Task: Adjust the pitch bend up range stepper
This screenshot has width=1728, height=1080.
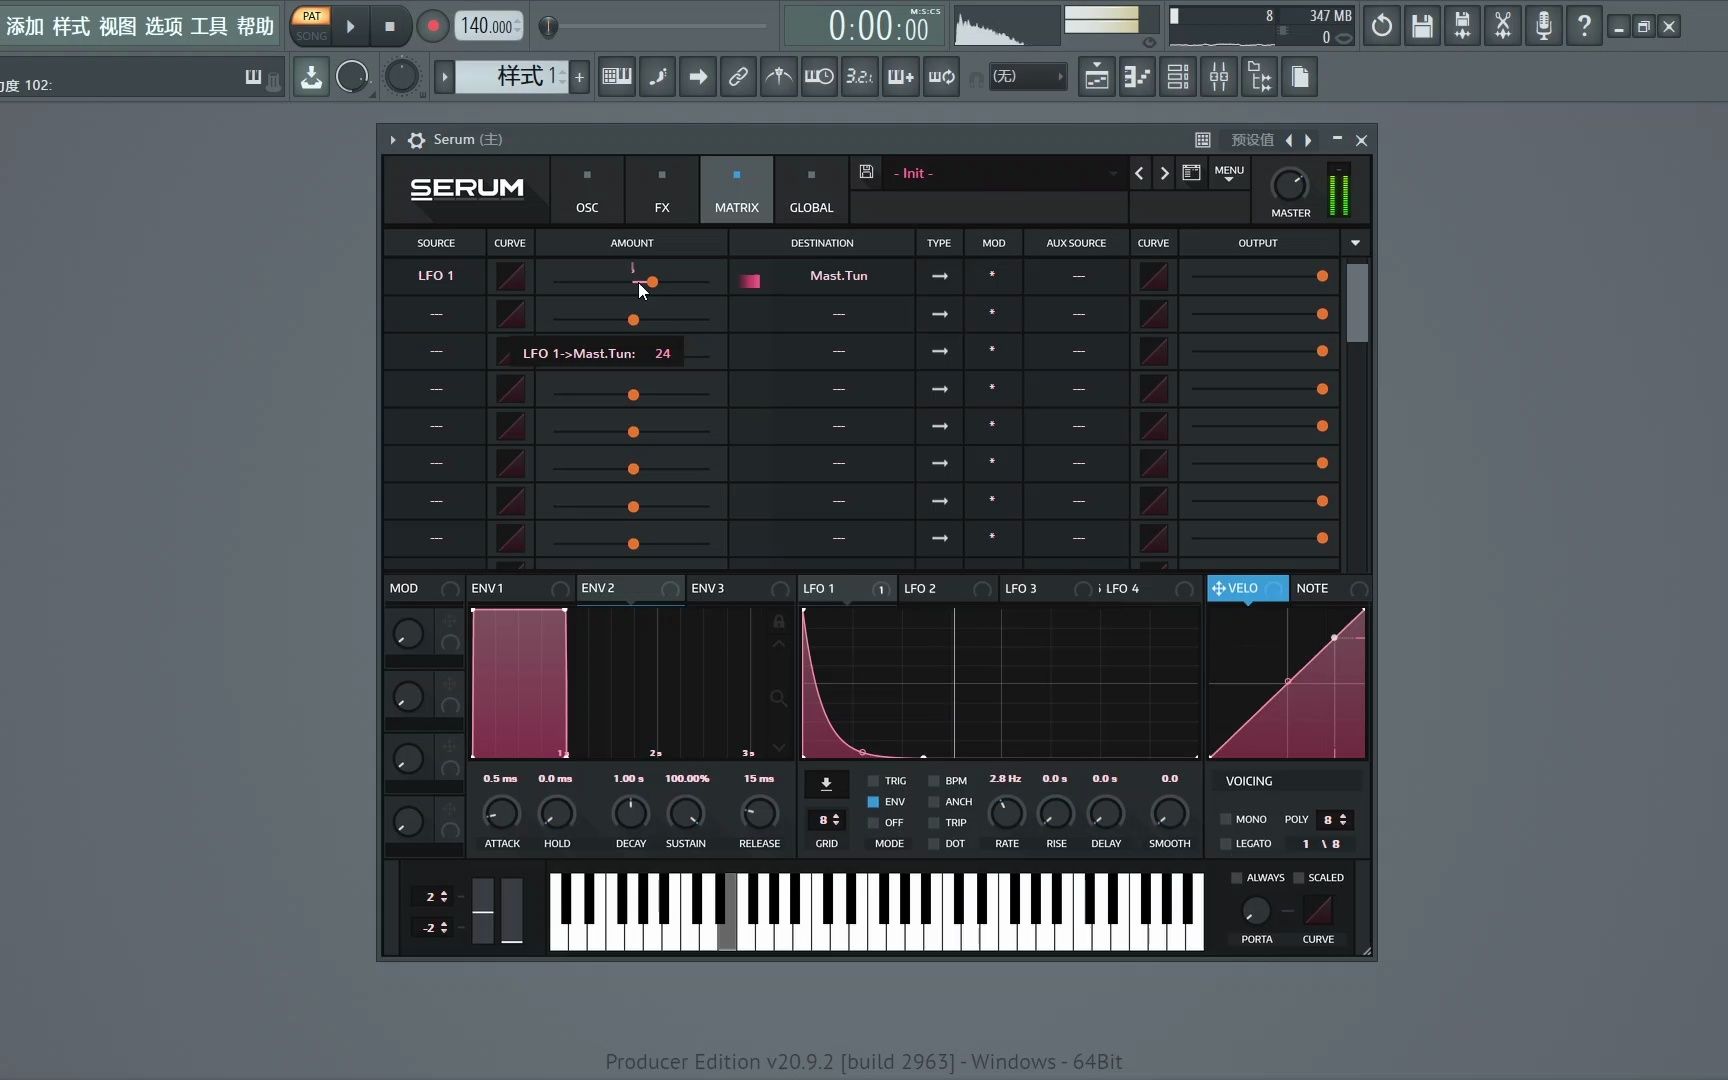Action: pos(436,897)
